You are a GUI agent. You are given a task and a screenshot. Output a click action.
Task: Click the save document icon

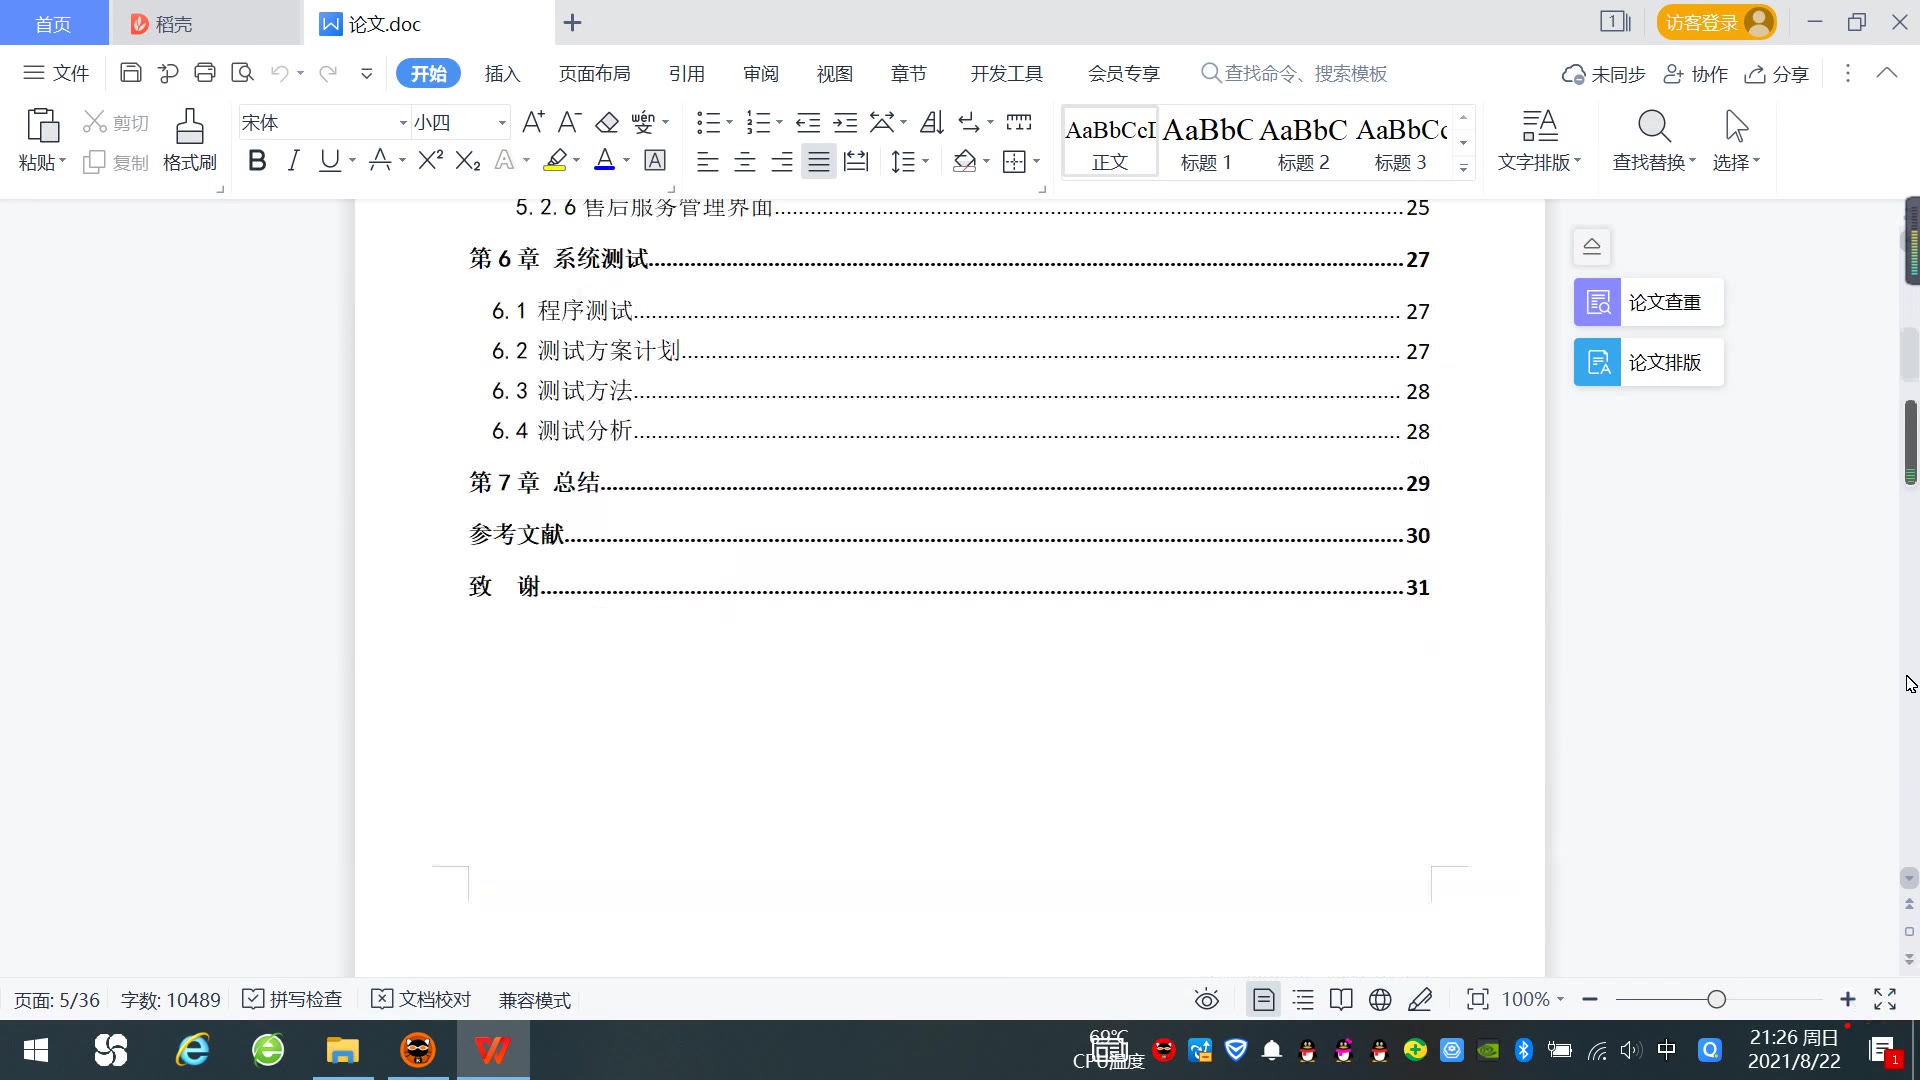click(130, 73)
